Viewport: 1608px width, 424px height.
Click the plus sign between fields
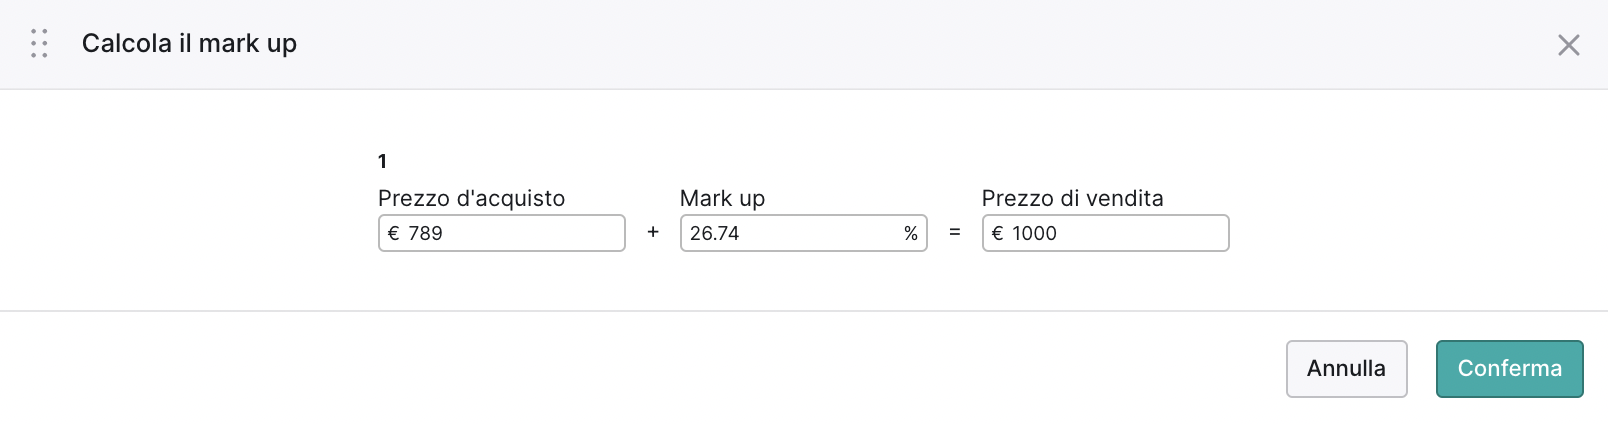click(x=653, y=232)
